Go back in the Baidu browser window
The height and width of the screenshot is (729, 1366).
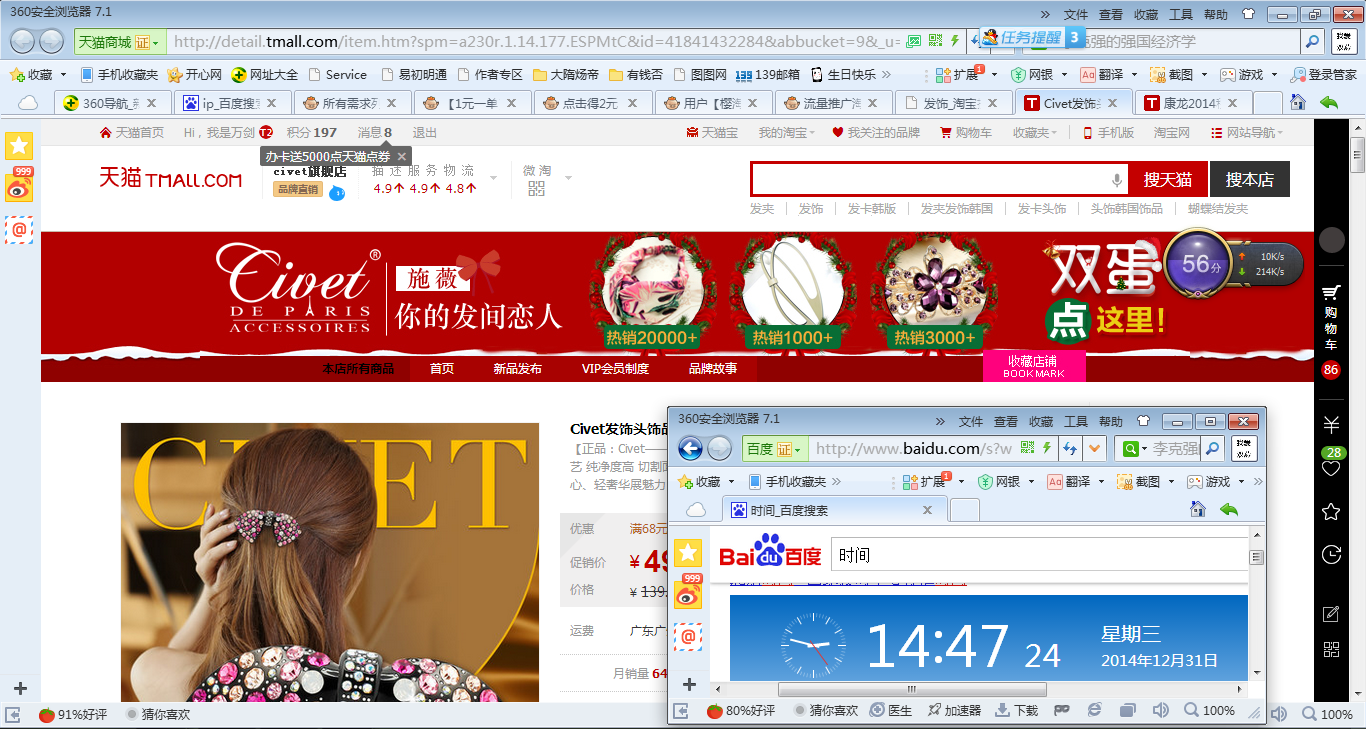coord(690,448)
